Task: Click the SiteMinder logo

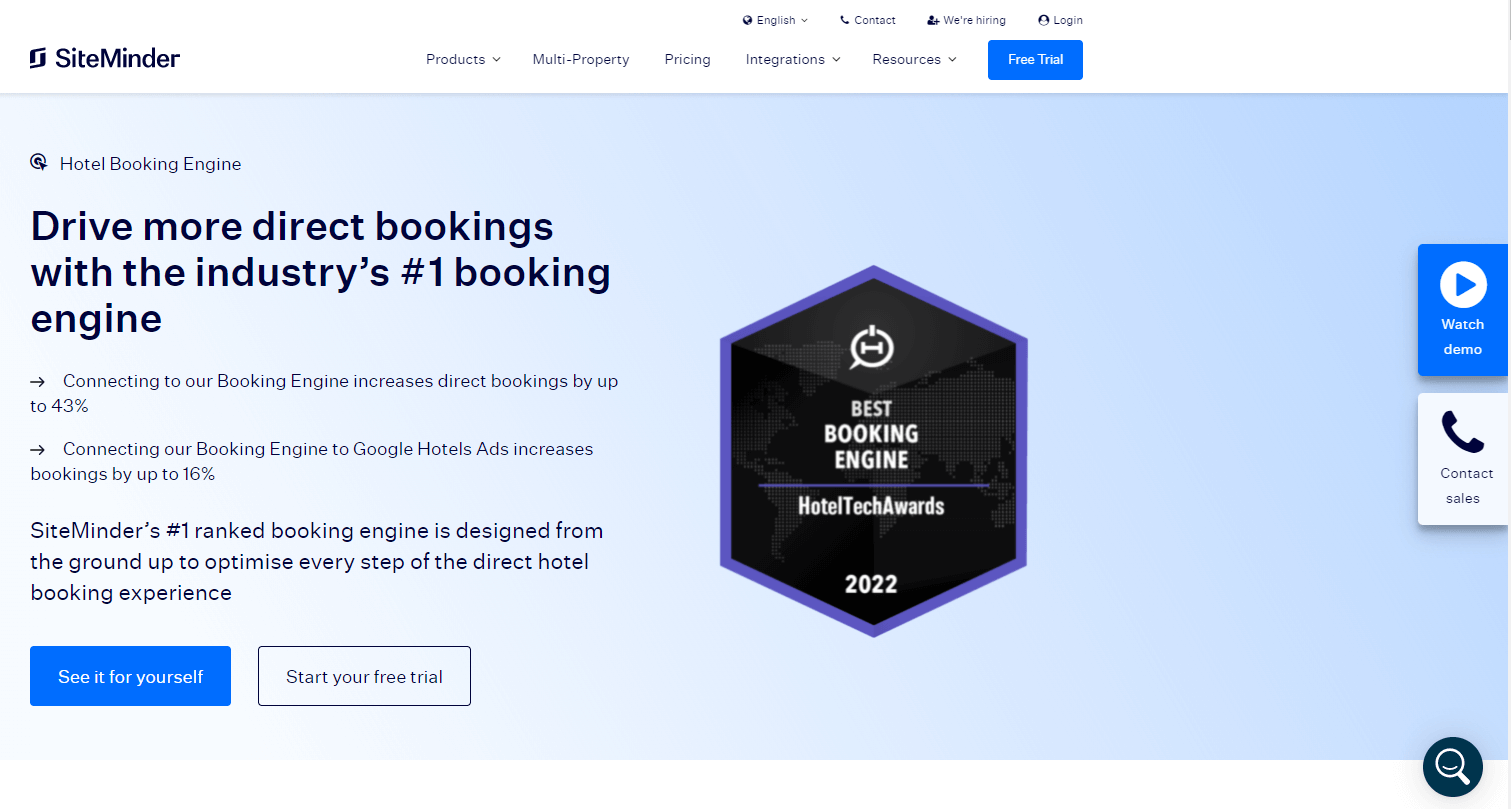Action: click(x=105, y=59)
